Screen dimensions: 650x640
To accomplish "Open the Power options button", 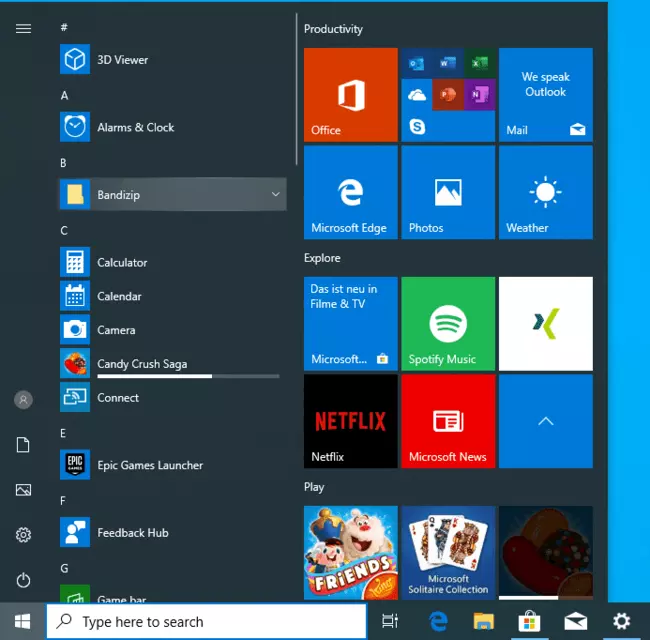I will pos(23,580).
